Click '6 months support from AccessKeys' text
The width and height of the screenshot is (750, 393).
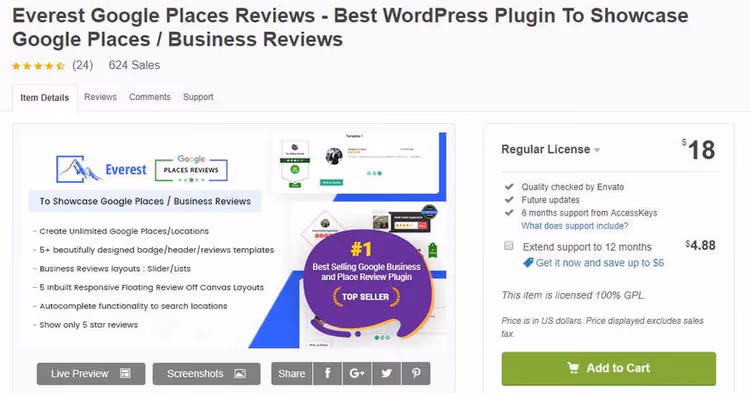(x=589, y=213)
